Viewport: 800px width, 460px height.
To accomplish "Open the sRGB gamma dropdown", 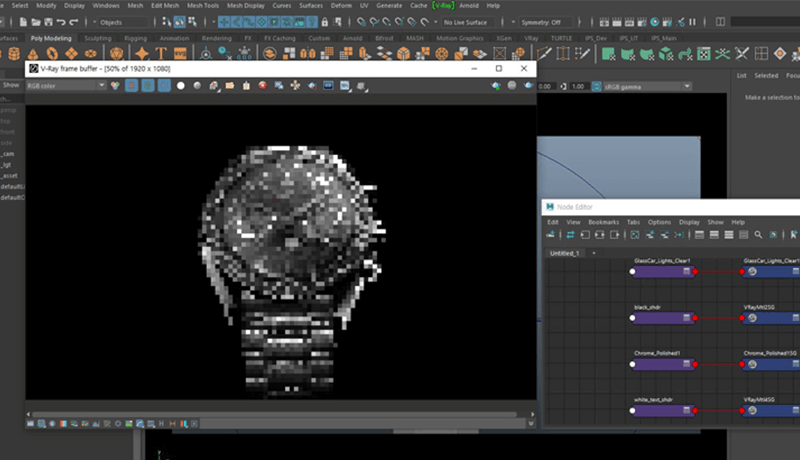I will tap(647, 87).
